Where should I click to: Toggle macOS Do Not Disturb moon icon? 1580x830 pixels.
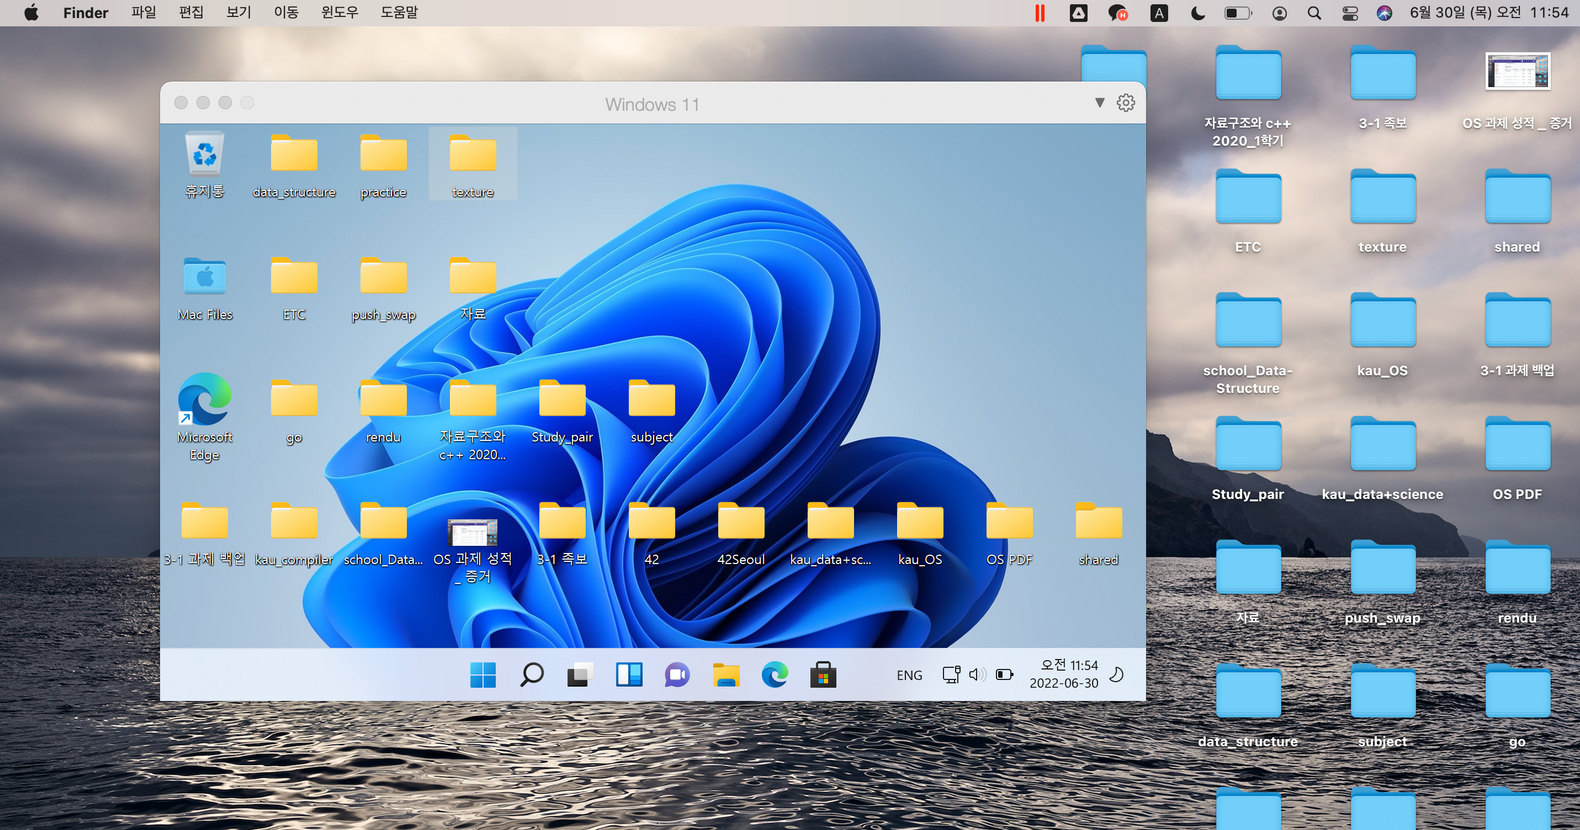(x=1198, y=13)
